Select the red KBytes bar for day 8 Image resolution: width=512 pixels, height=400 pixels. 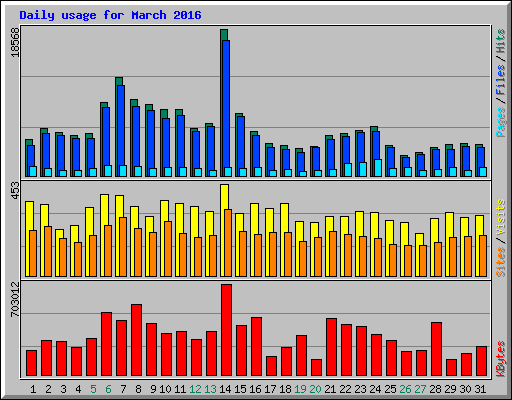pyautogui.click(x=136, y=340)
